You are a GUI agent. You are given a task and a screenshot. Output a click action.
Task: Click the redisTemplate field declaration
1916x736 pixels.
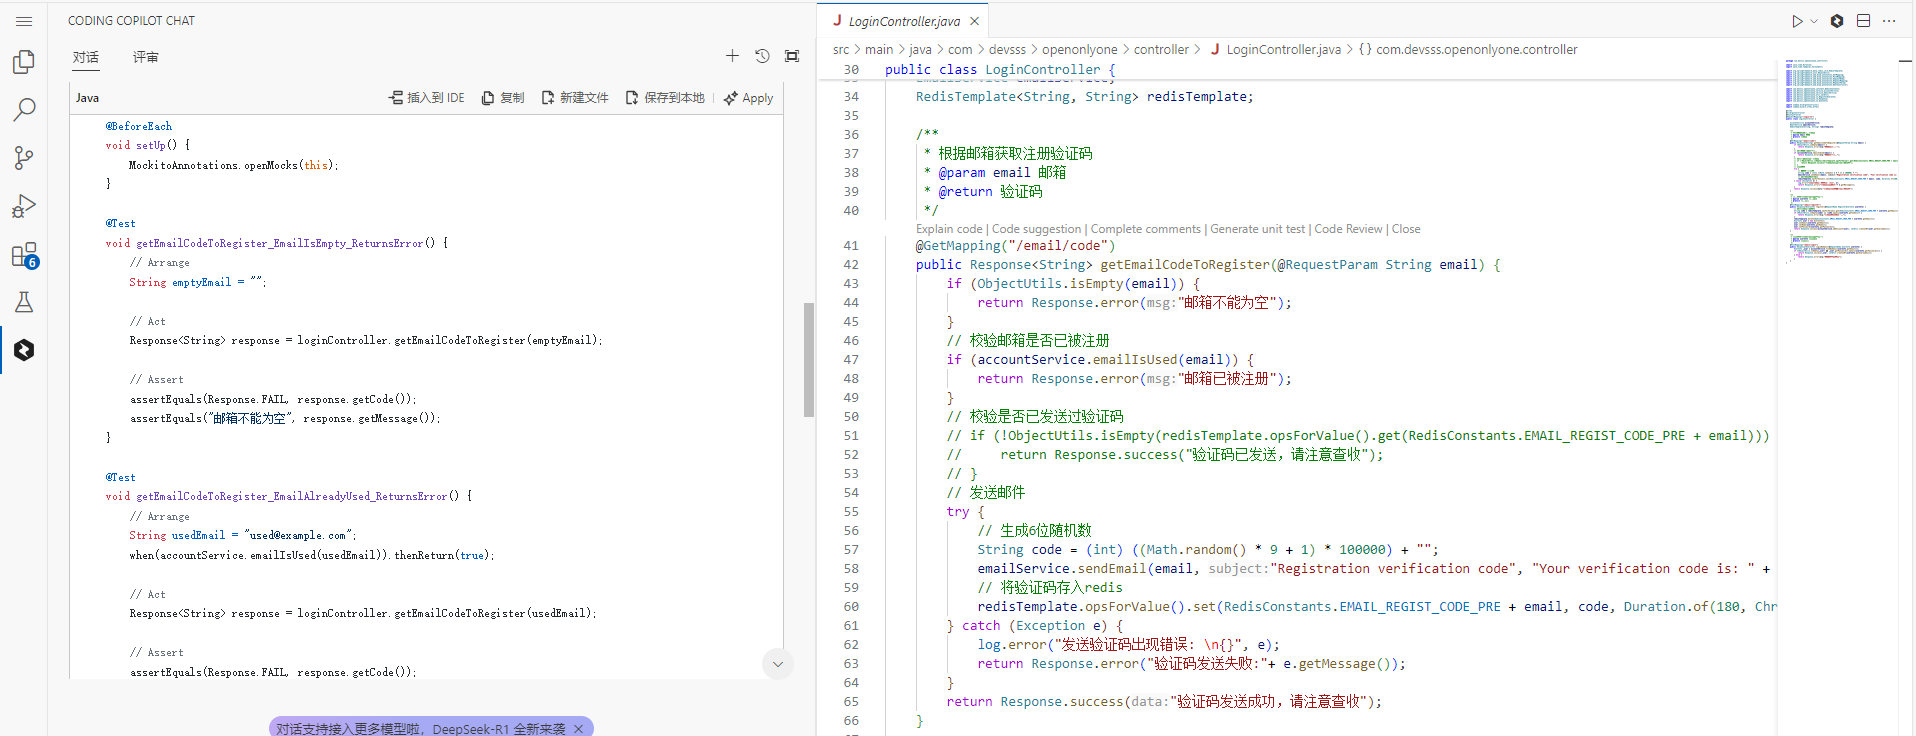pyautogui.click(x=1084, y=97)
